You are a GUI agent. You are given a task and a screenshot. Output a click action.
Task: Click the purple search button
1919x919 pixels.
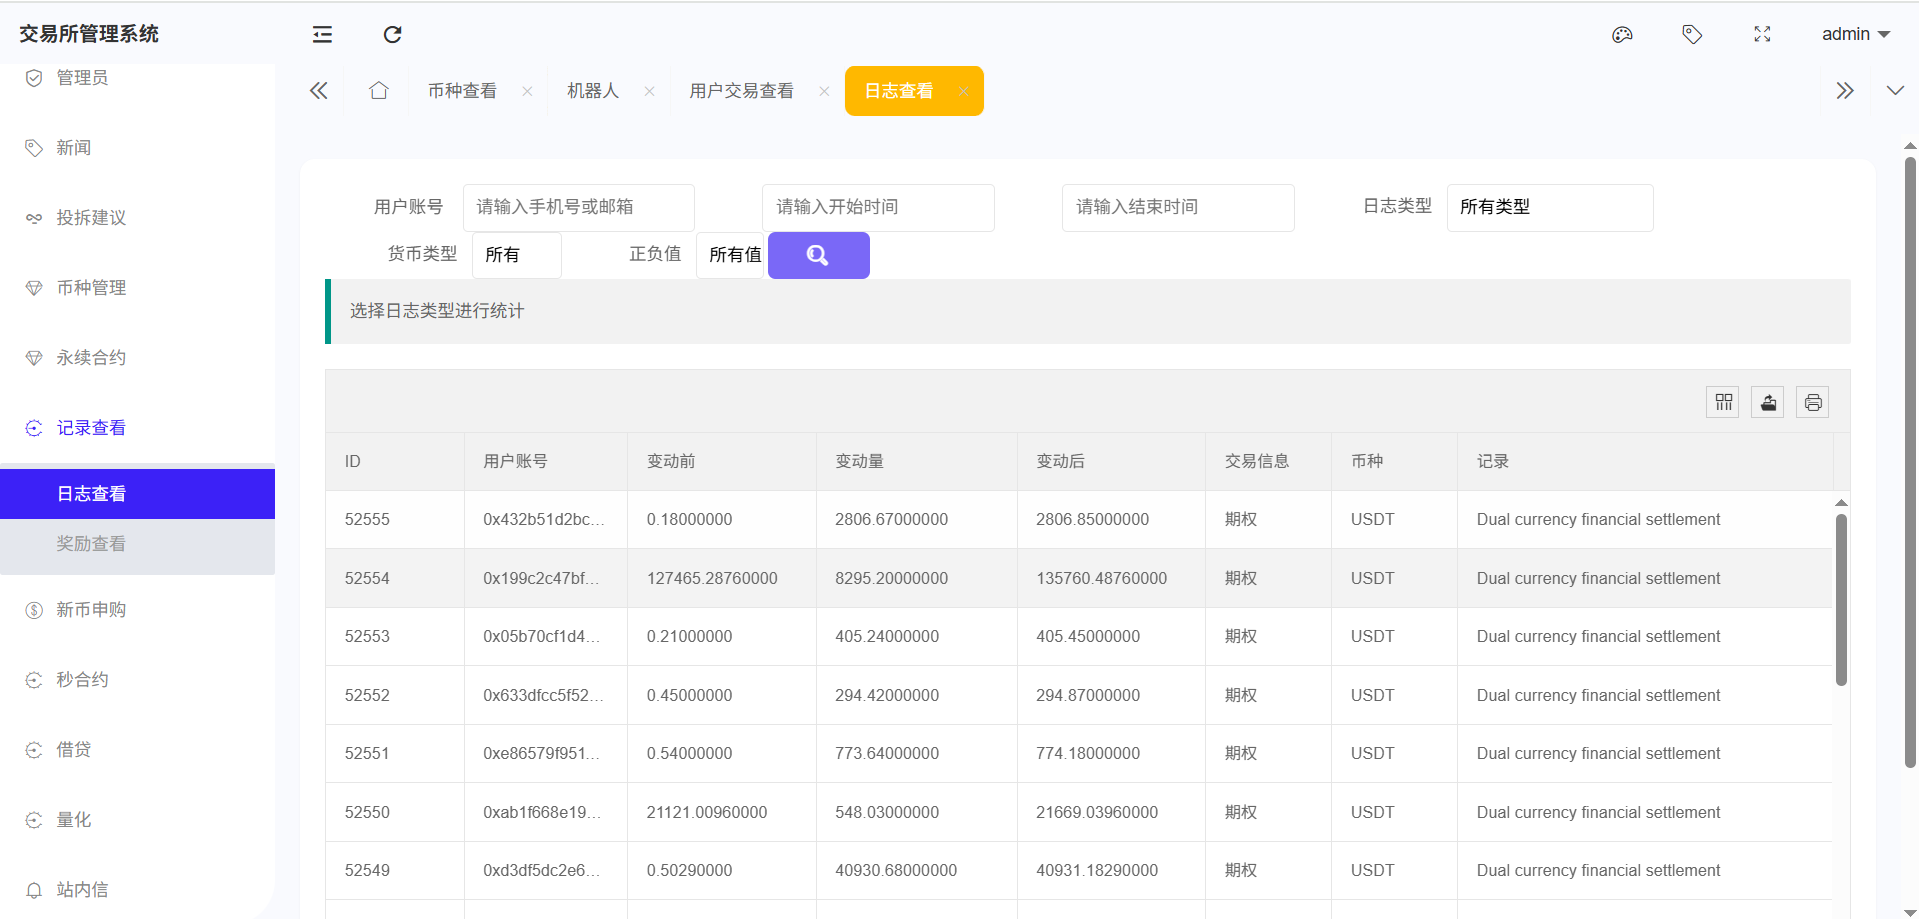(x=818, y=255)
